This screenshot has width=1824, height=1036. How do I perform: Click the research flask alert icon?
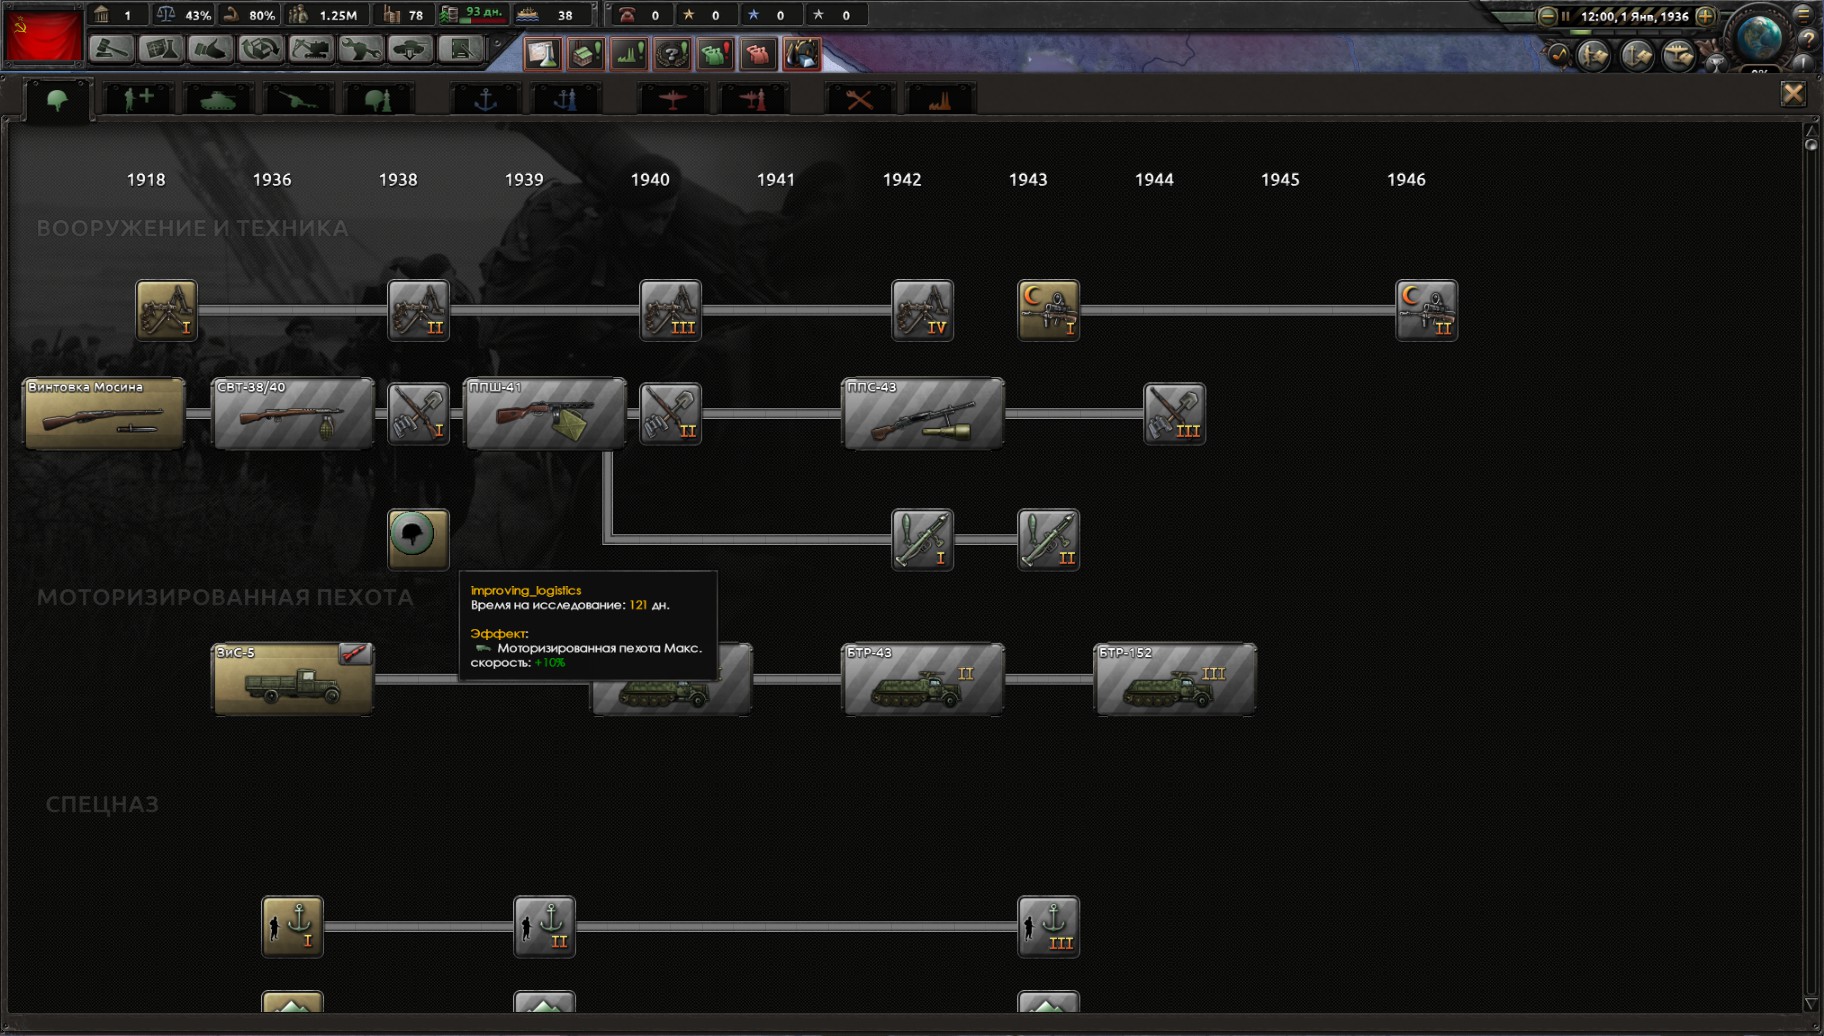pos(543,54)
